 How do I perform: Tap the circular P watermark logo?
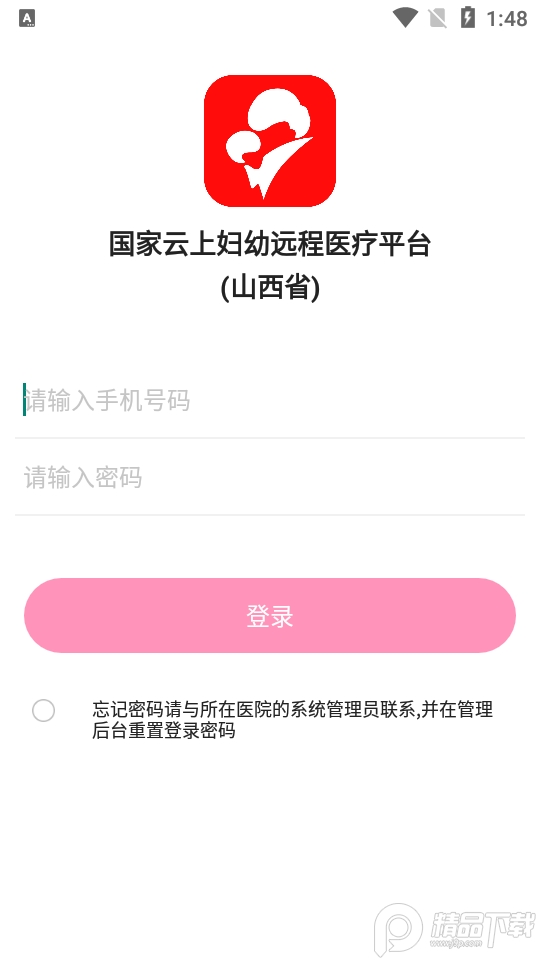398,929
